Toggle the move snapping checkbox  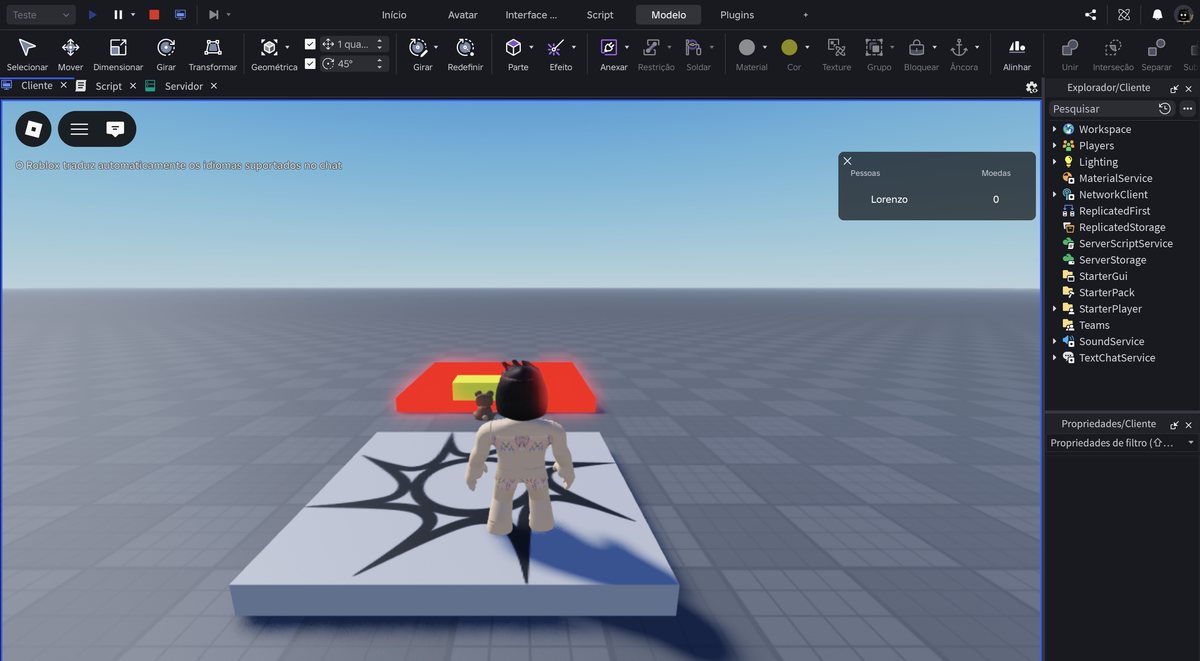coord(310,44)
